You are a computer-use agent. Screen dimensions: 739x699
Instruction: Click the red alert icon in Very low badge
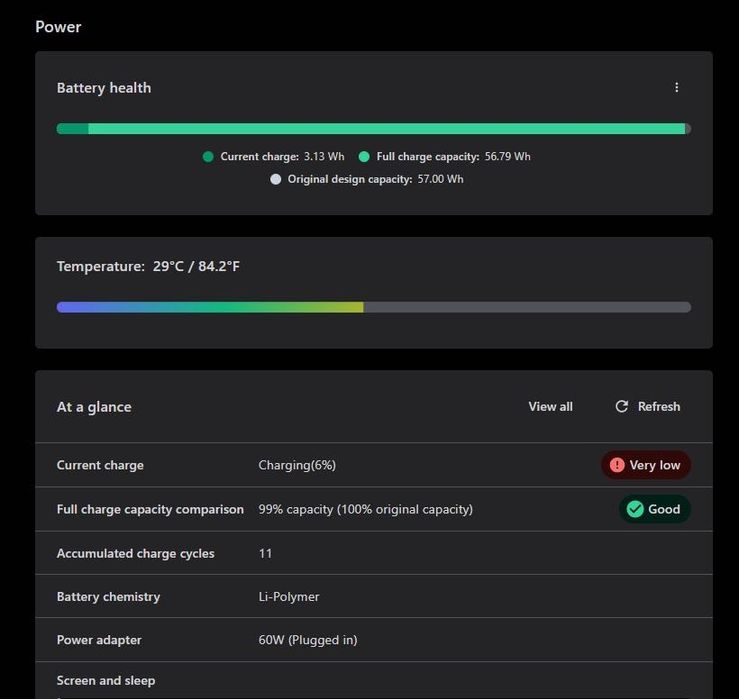tap(617, 465)
